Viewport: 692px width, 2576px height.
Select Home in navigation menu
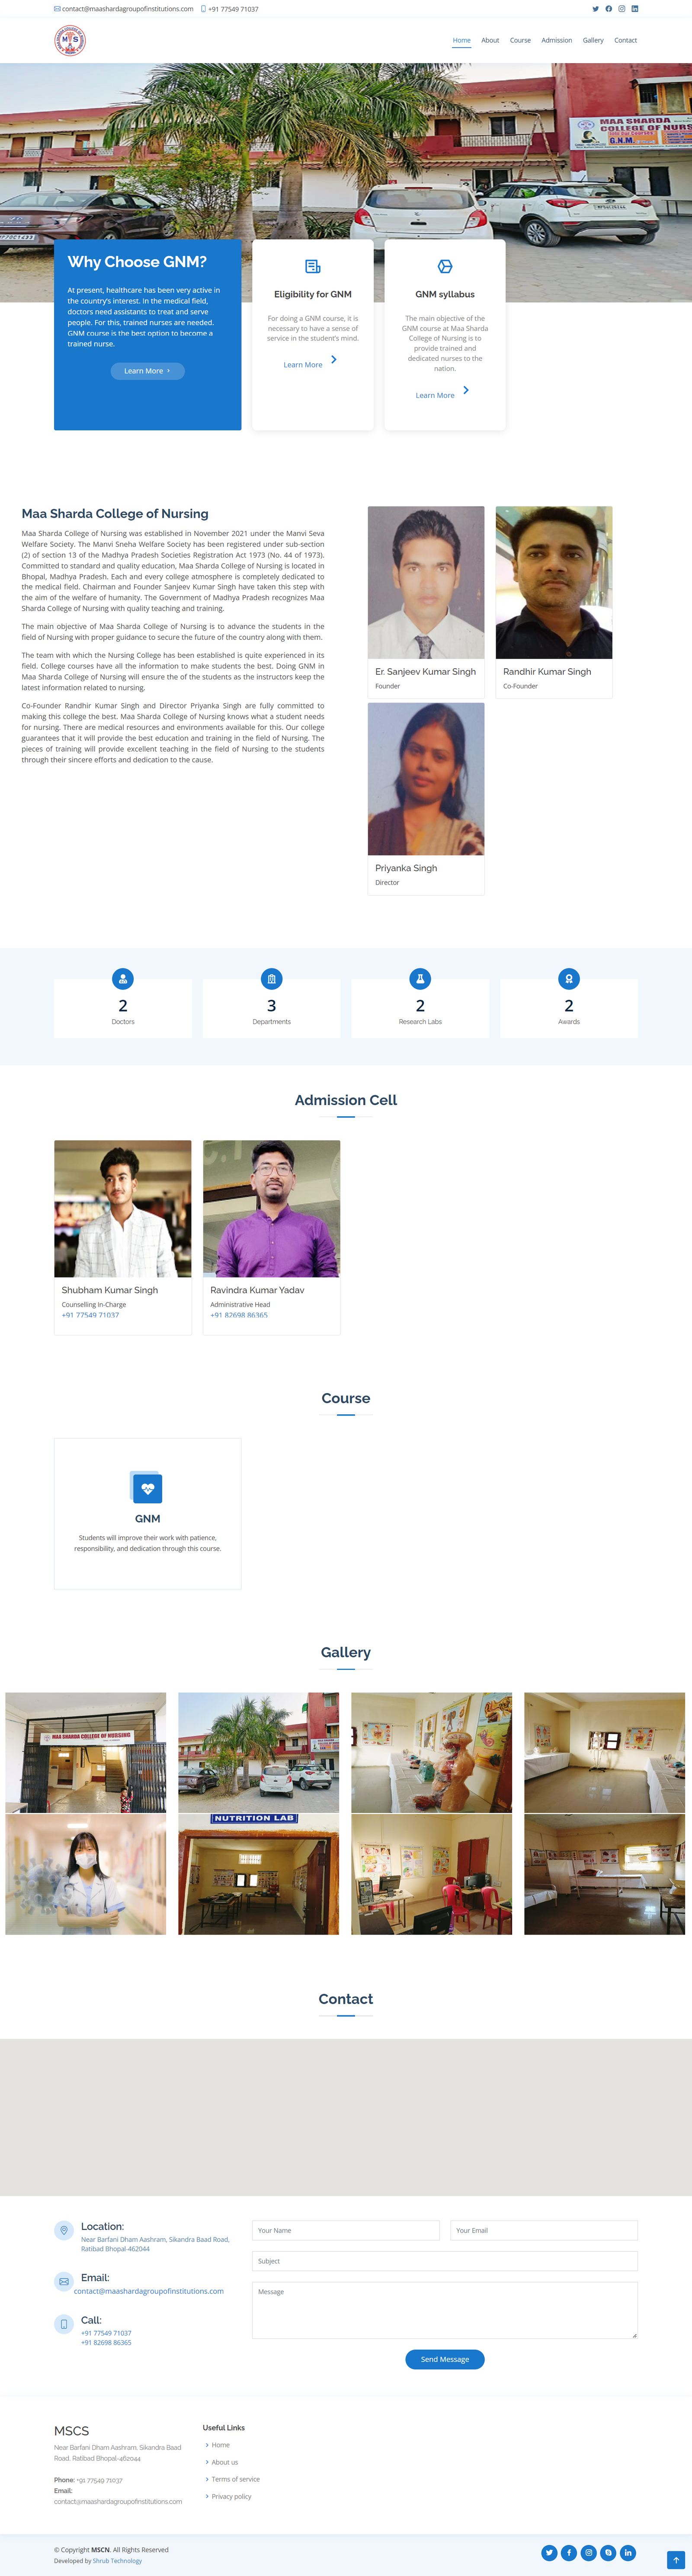point(462,41)
